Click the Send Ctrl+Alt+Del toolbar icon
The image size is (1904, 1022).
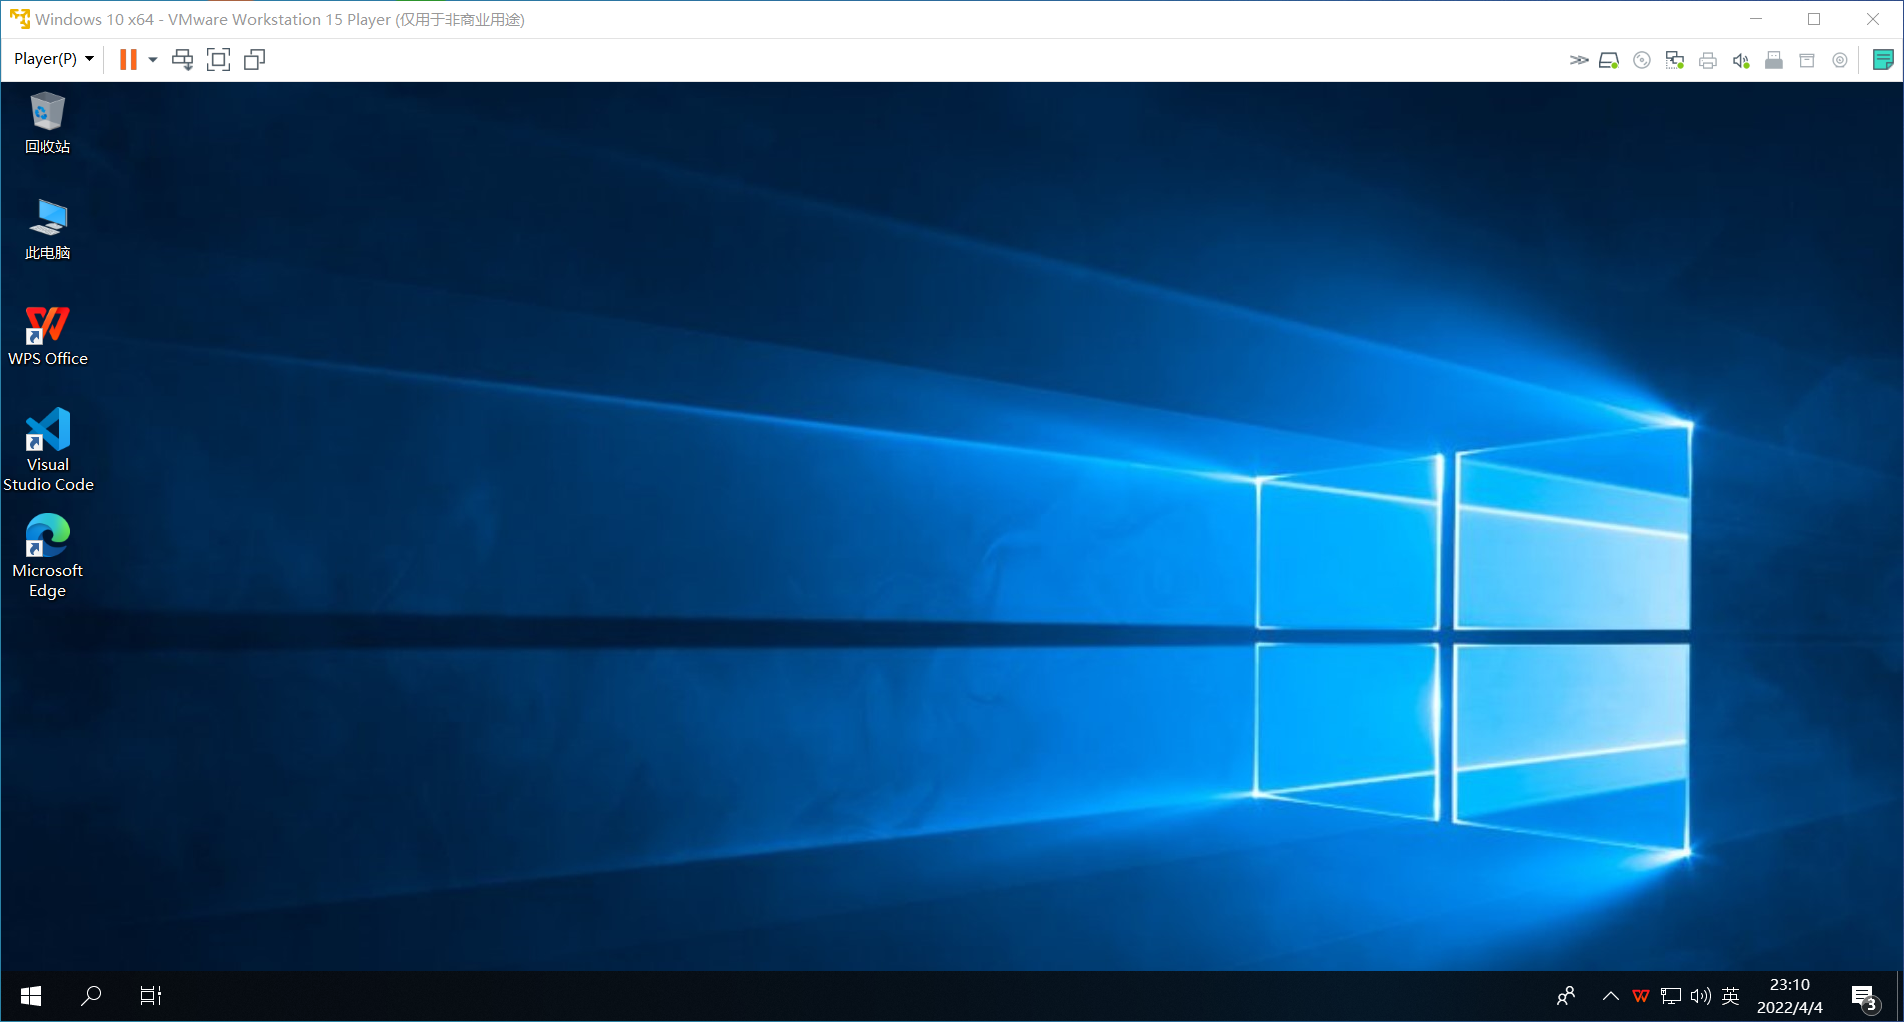point(182,59)
